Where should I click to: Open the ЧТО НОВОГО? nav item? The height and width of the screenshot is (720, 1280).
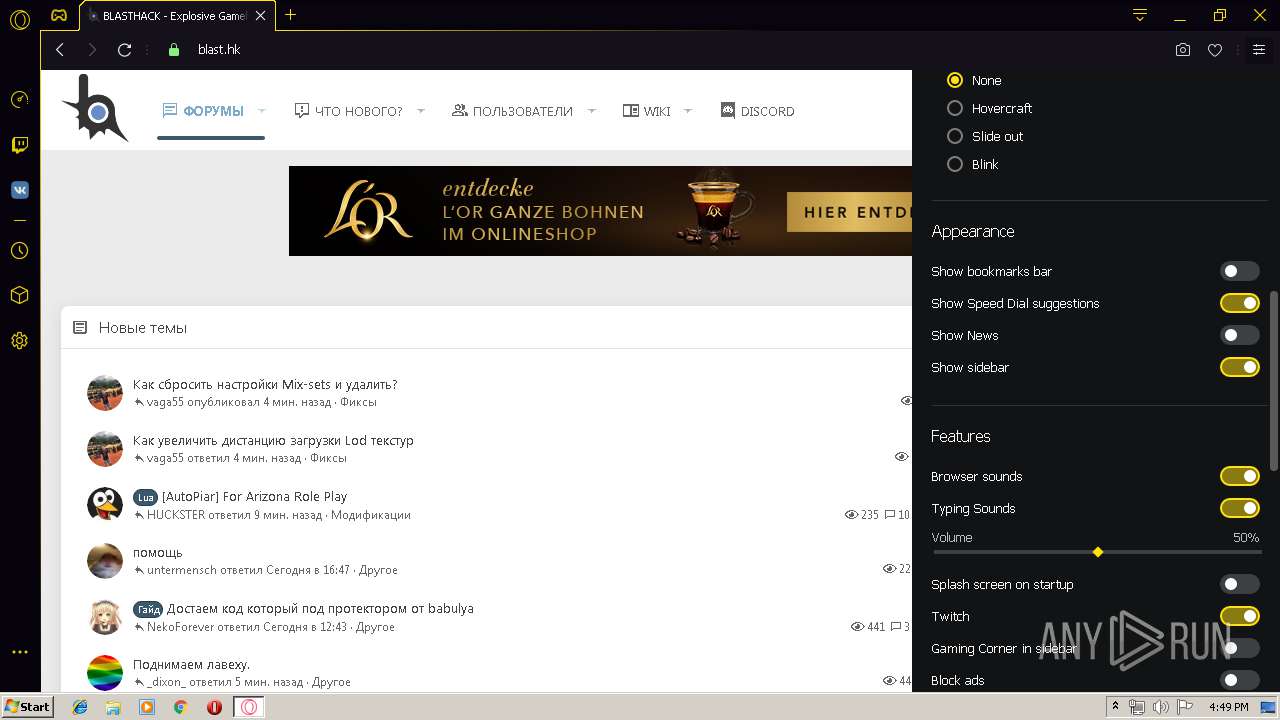point(348,111)
